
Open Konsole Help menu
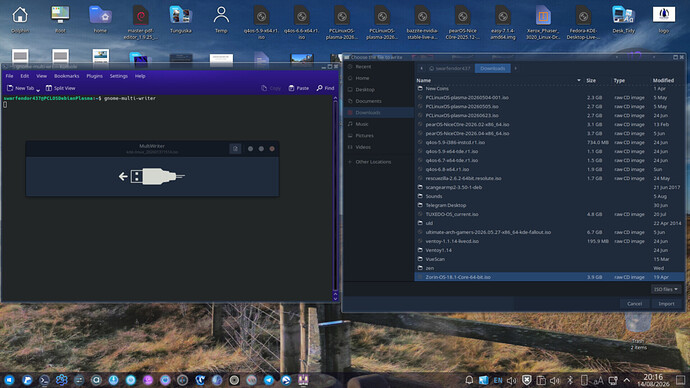[140, 76]
